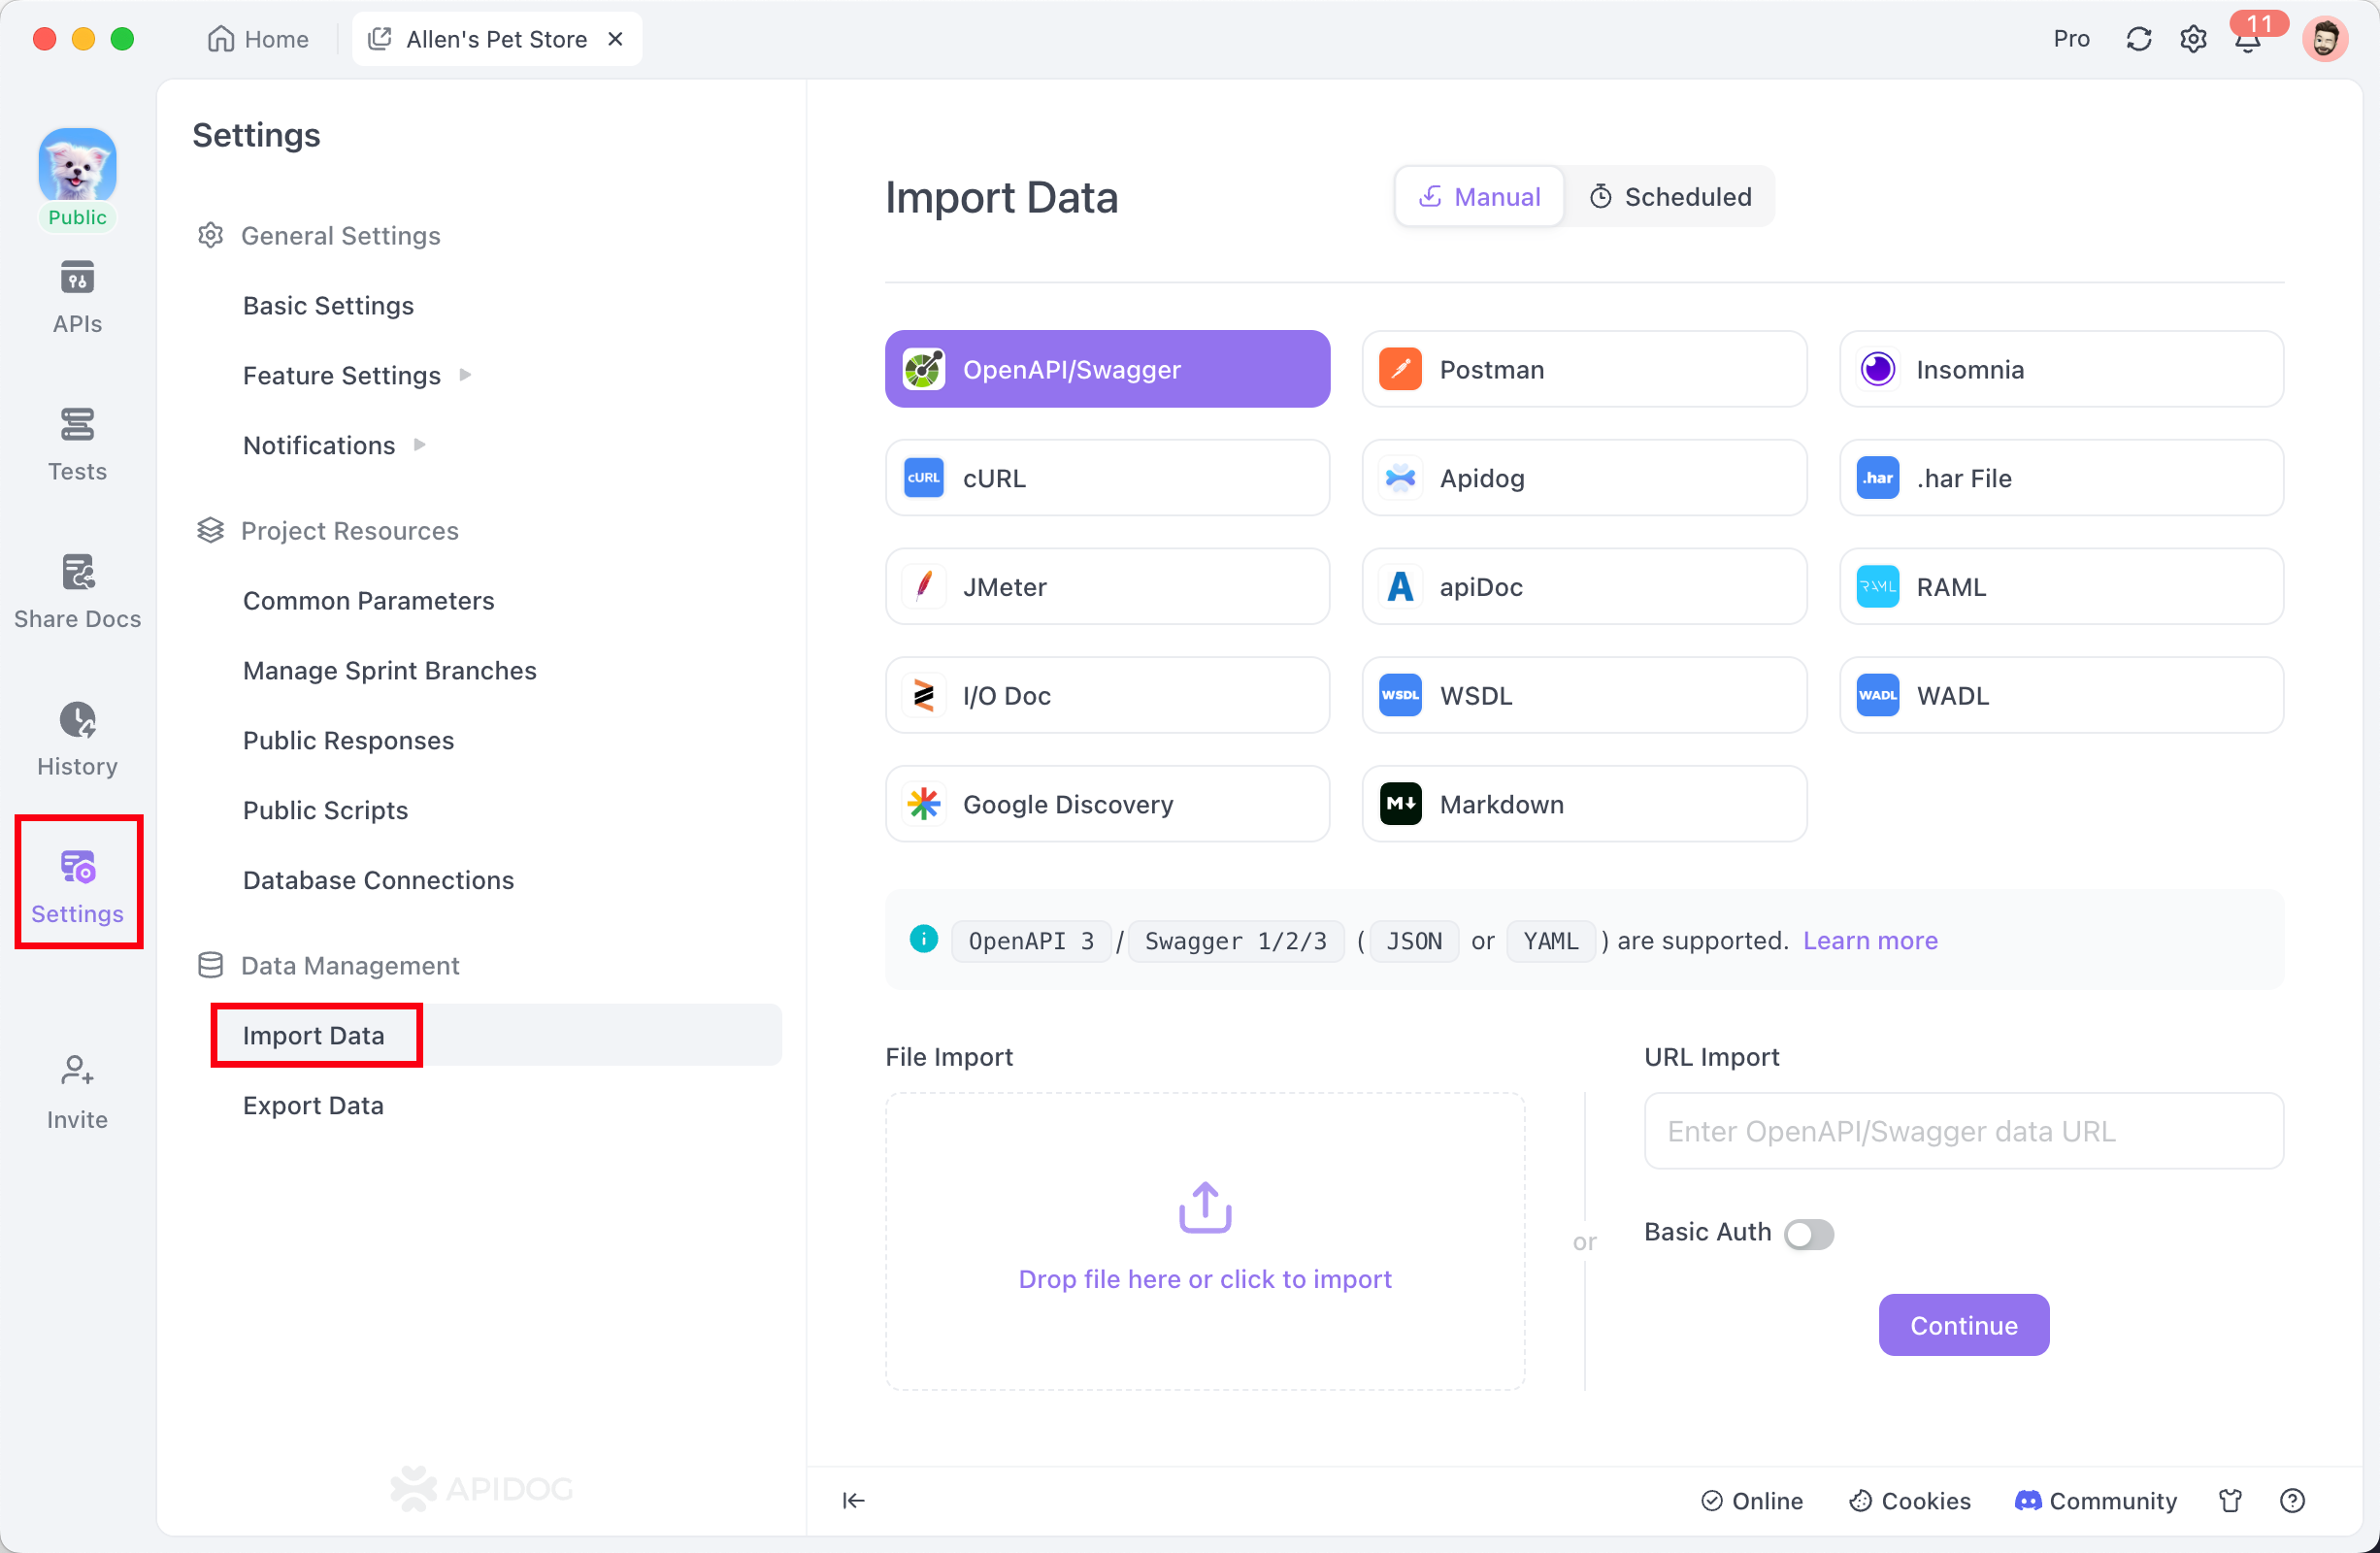Click the Pro plan label

tap(2071, 39)
